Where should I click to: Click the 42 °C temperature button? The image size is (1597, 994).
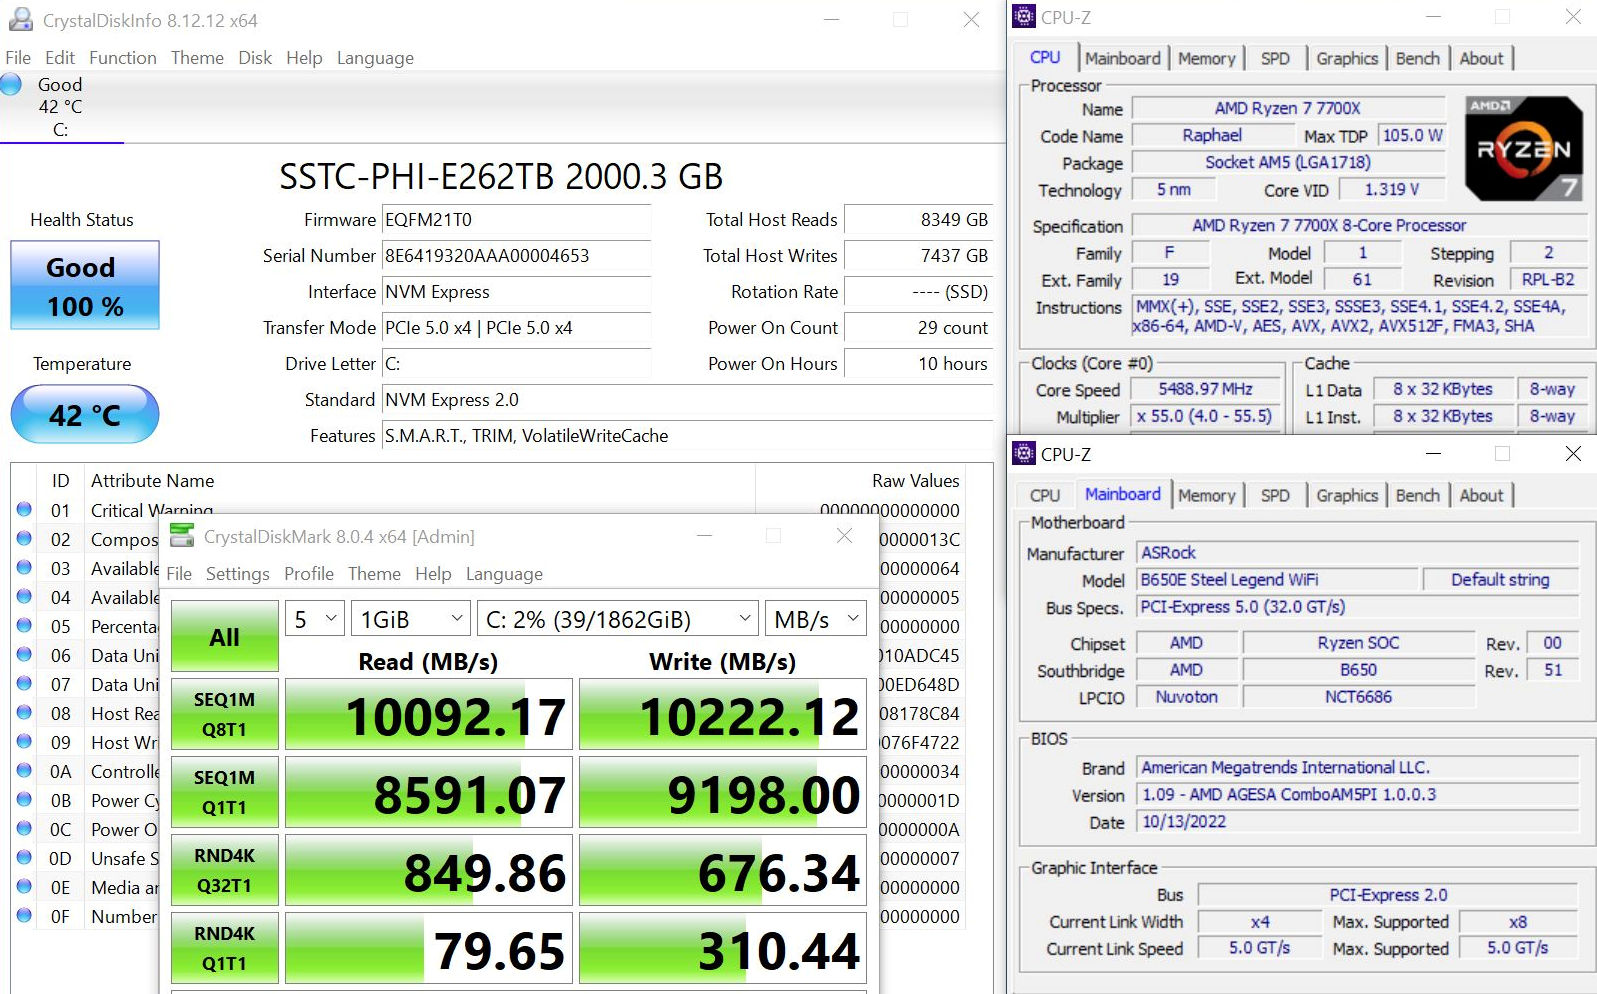click(85, 414)
